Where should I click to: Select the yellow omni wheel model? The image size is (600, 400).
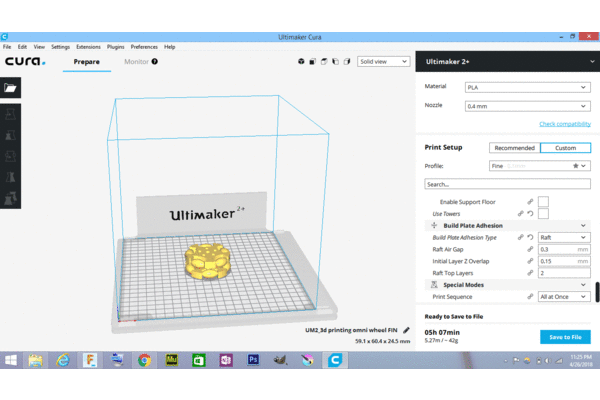click(x=207, y=261)
